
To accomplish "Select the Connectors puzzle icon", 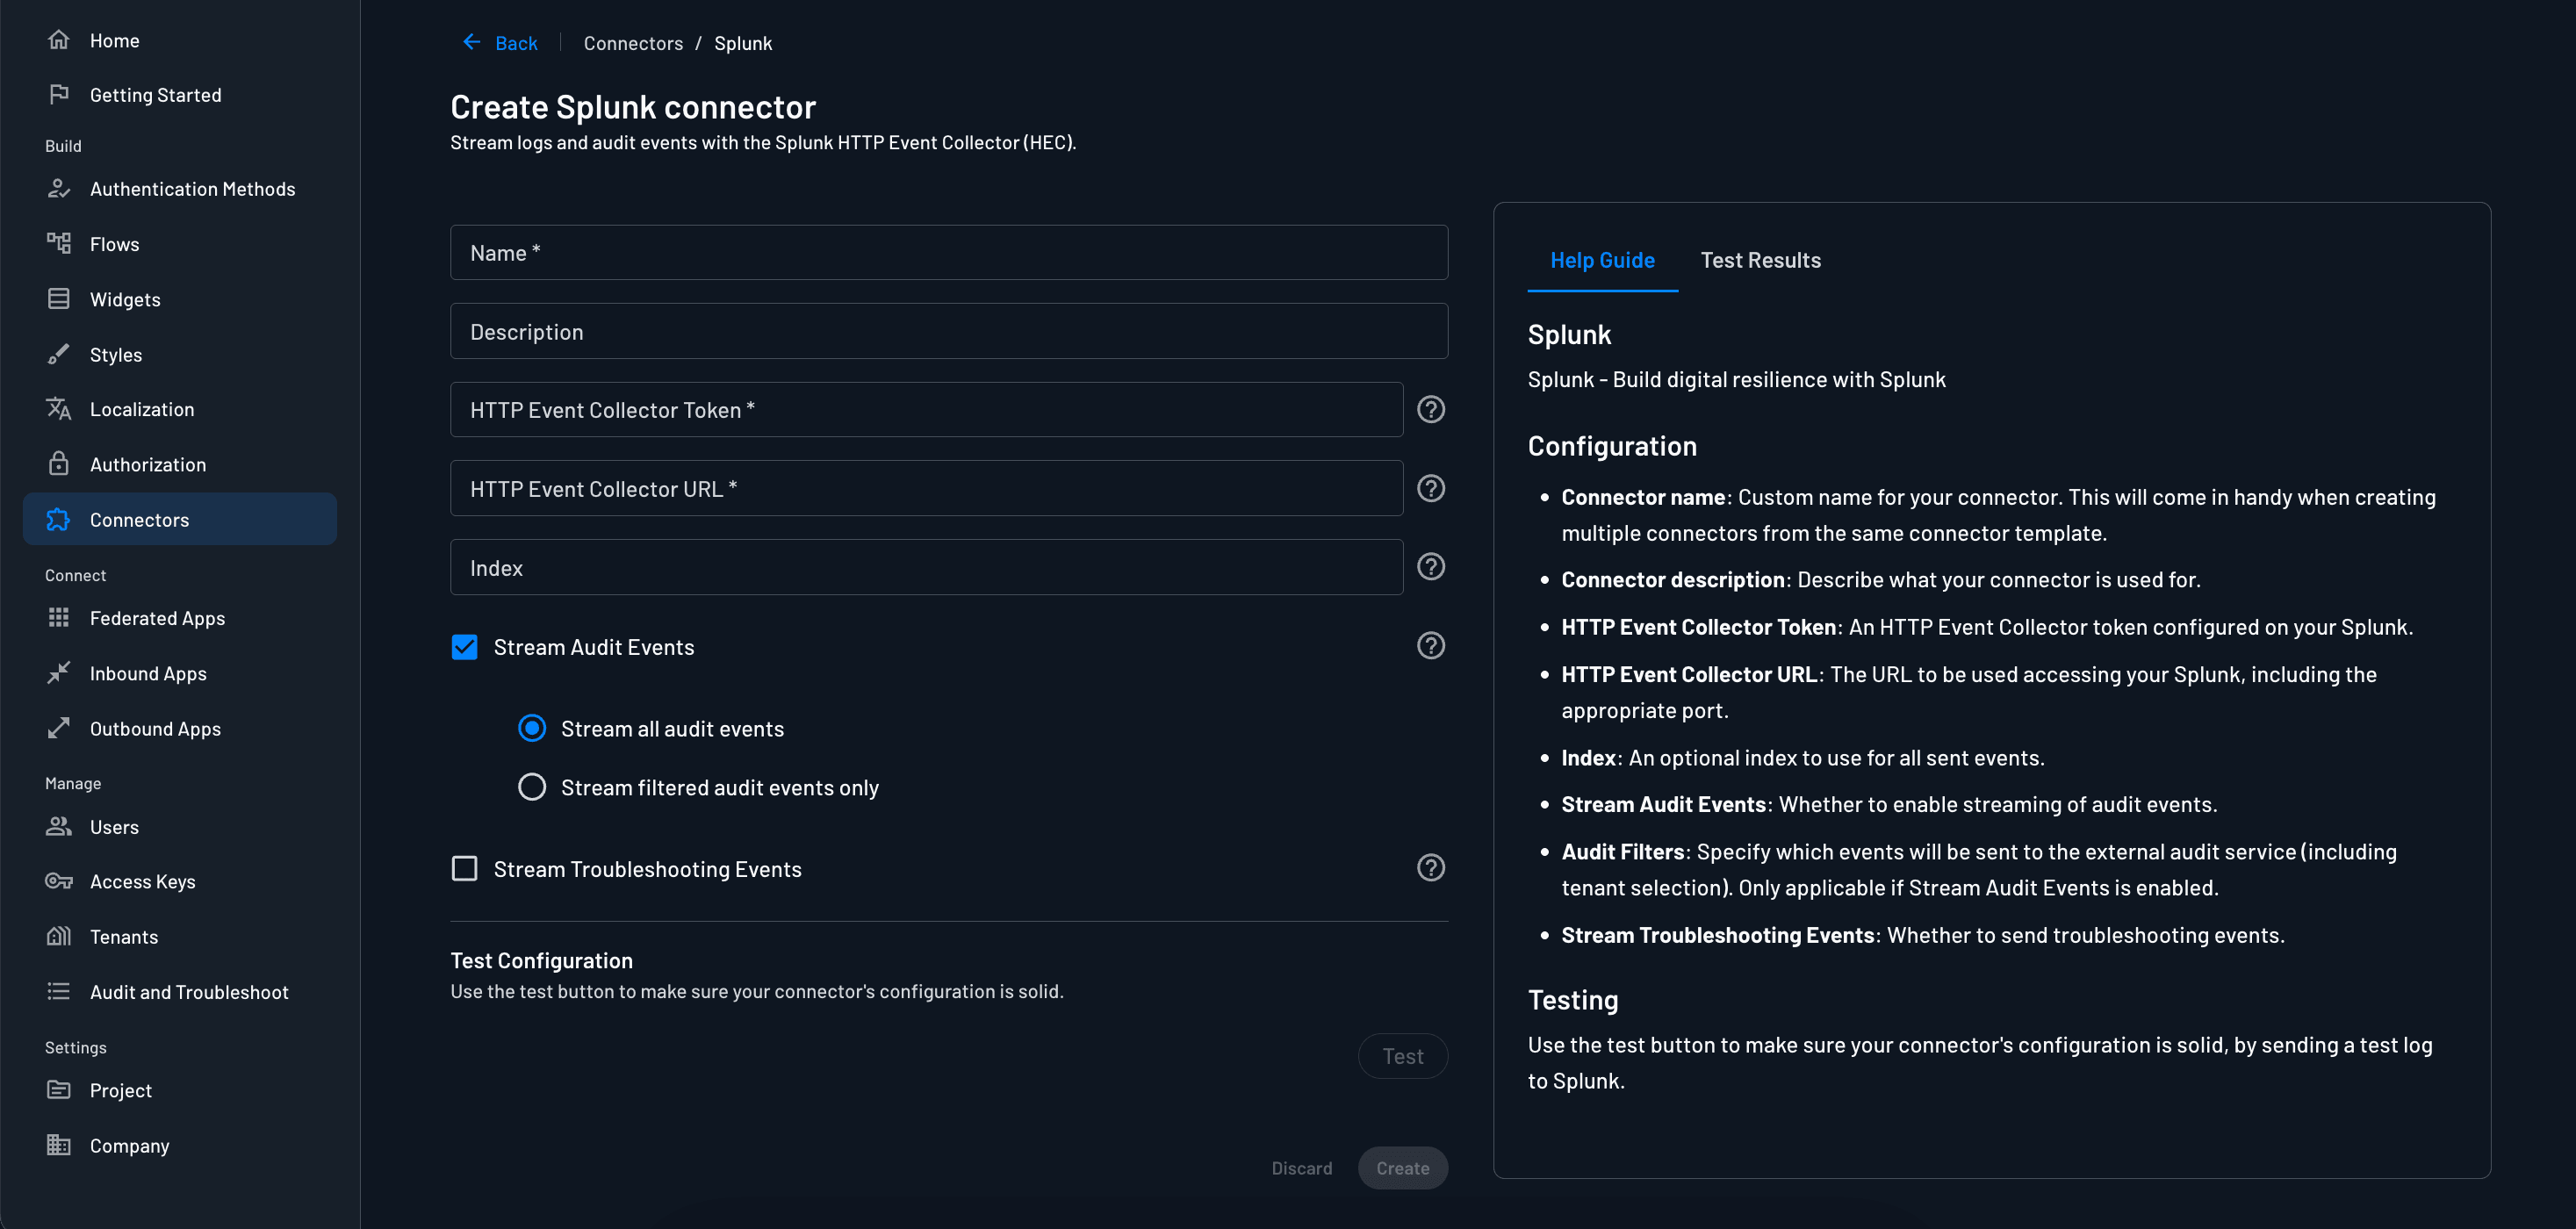I will pyautogui.click(x=58, y=519).
